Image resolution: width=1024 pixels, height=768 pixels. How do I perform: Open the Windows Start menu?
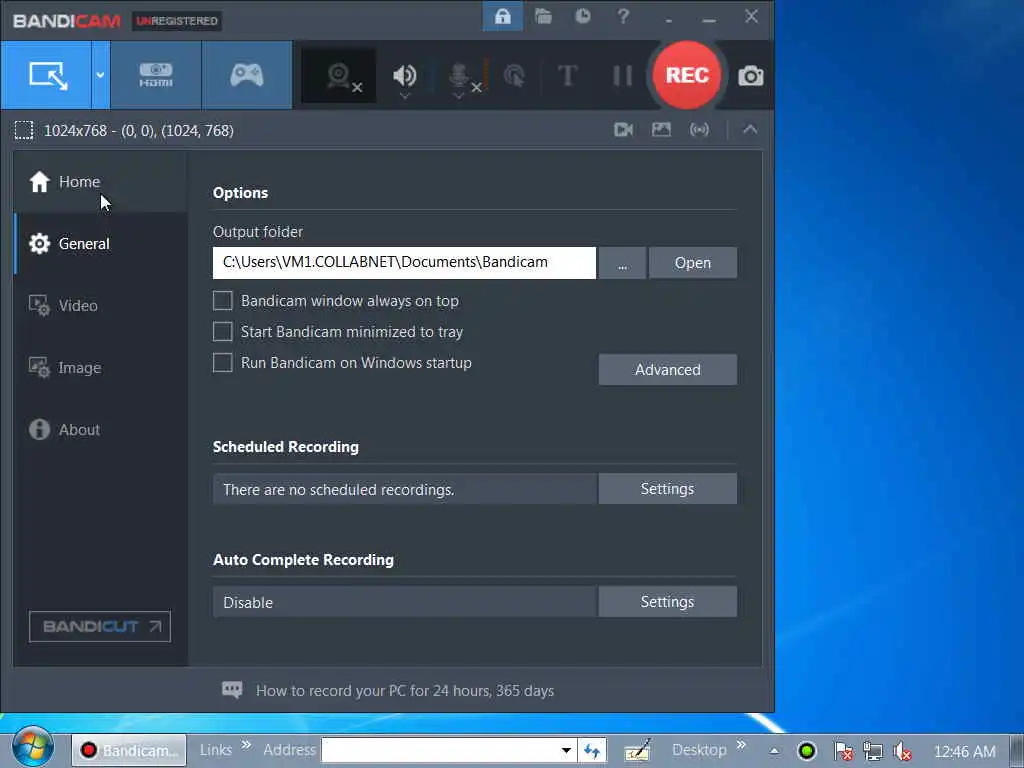coord(33,746)
